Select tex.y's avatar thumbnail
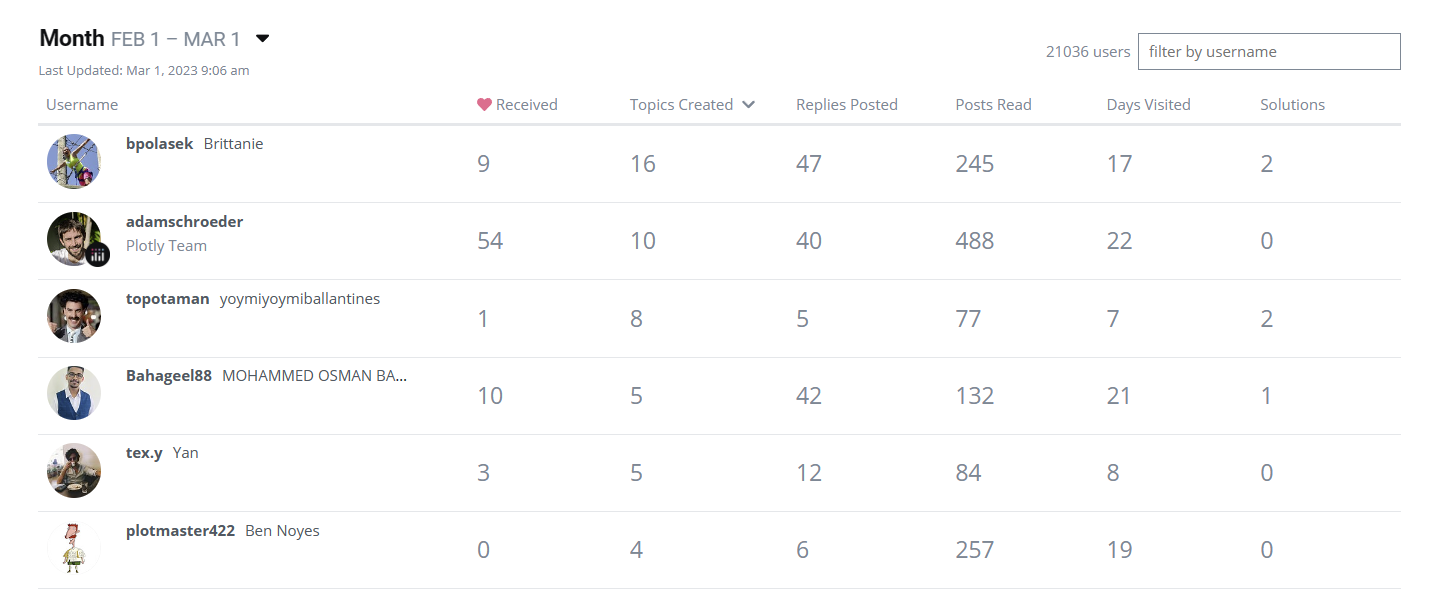Viewport: 1441px width, 589px height. coord(74,470)
